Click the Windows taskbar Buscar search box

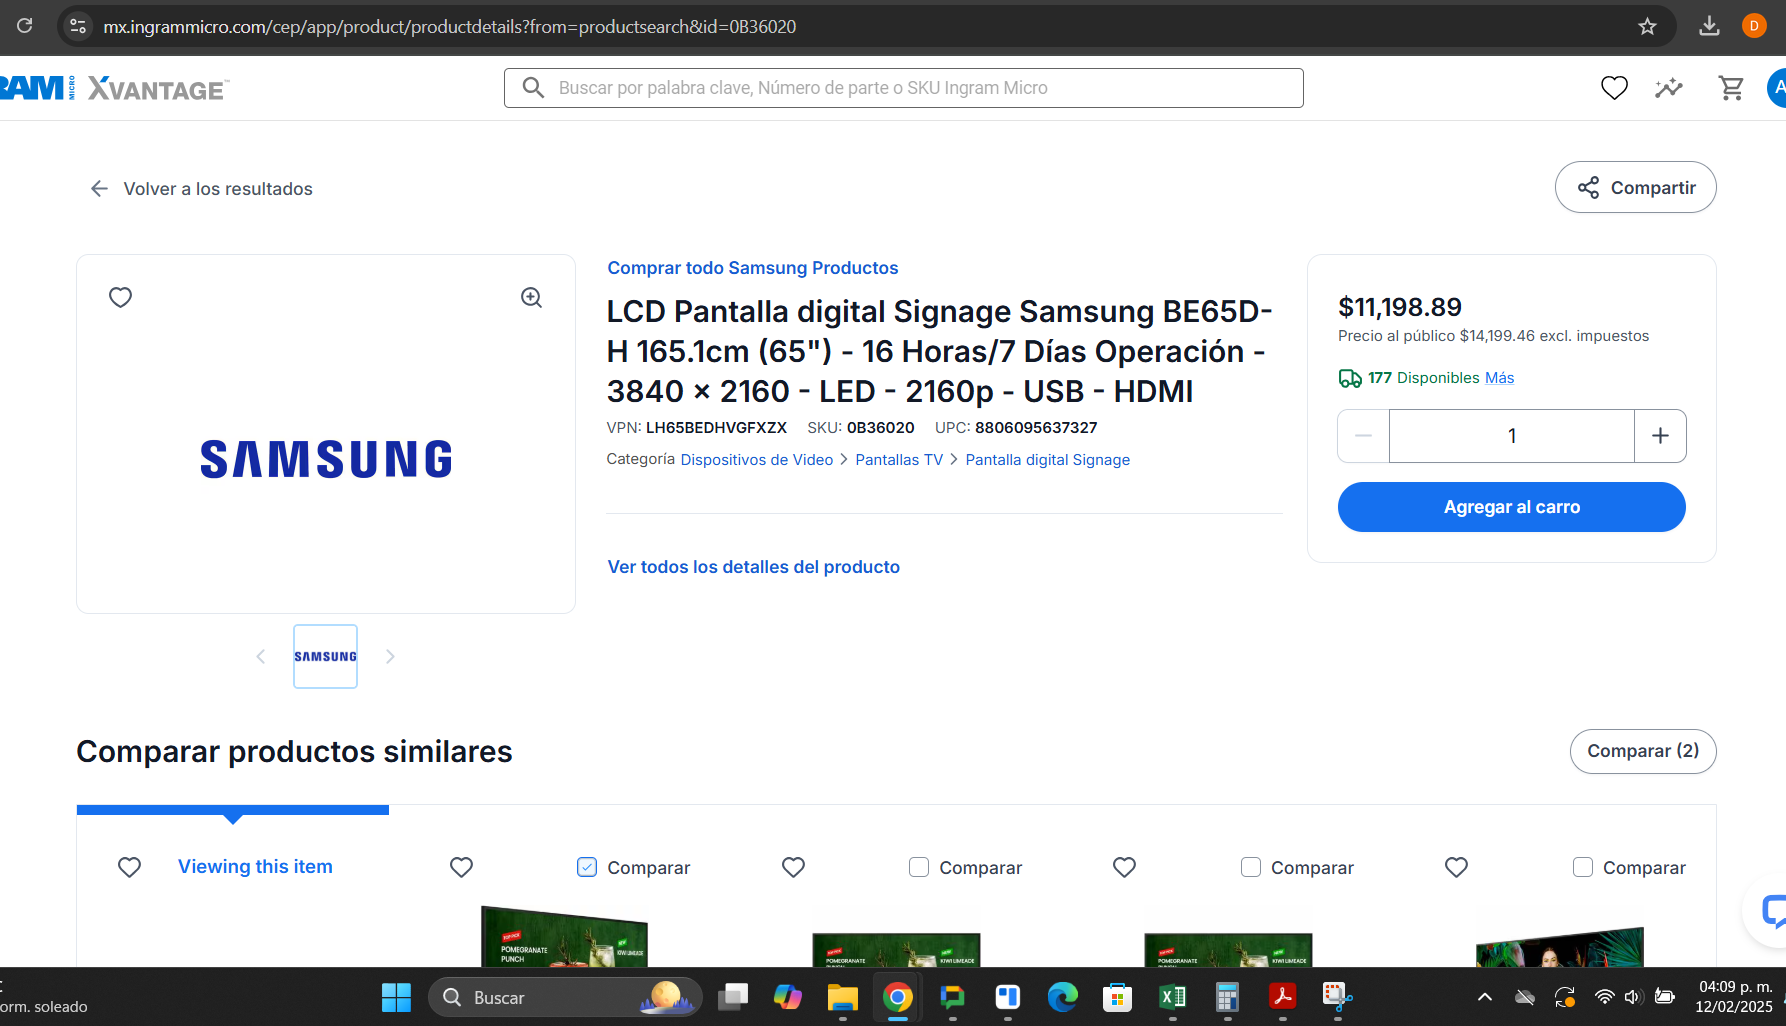coord(565,997)
